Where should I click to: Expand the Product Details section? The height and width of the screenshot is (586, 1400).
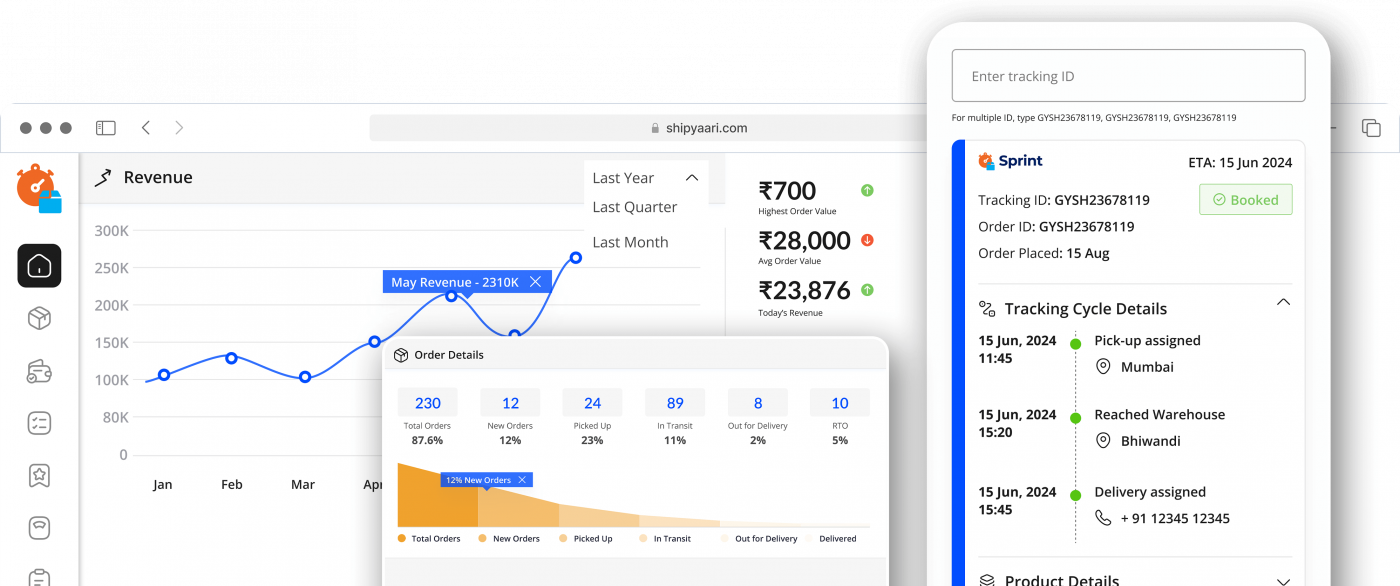pos(1283,579)
